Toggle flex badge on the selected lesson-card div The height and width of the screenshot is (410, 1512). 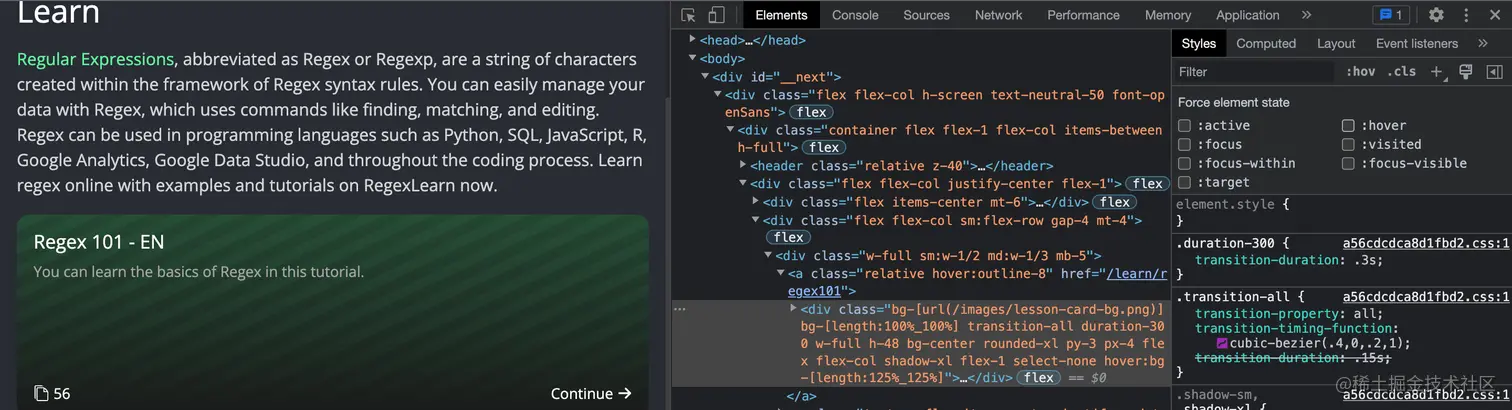(x=1038, y=378)
